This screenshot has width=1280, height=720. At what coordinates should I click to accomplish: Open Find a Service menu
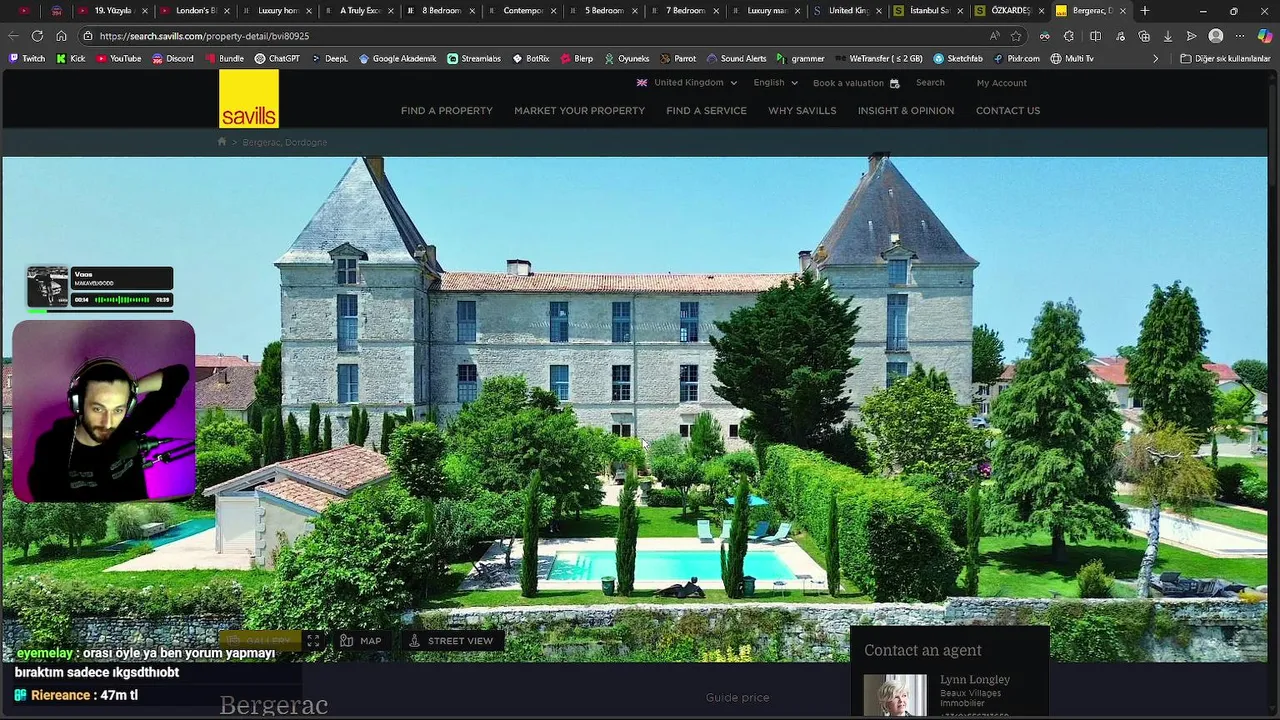click(x=706, y=111)
